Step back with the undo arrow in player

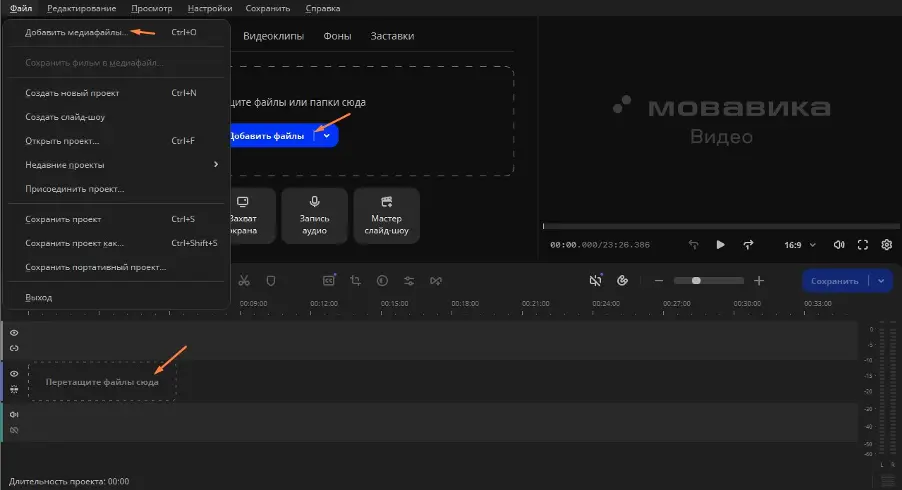693,244
